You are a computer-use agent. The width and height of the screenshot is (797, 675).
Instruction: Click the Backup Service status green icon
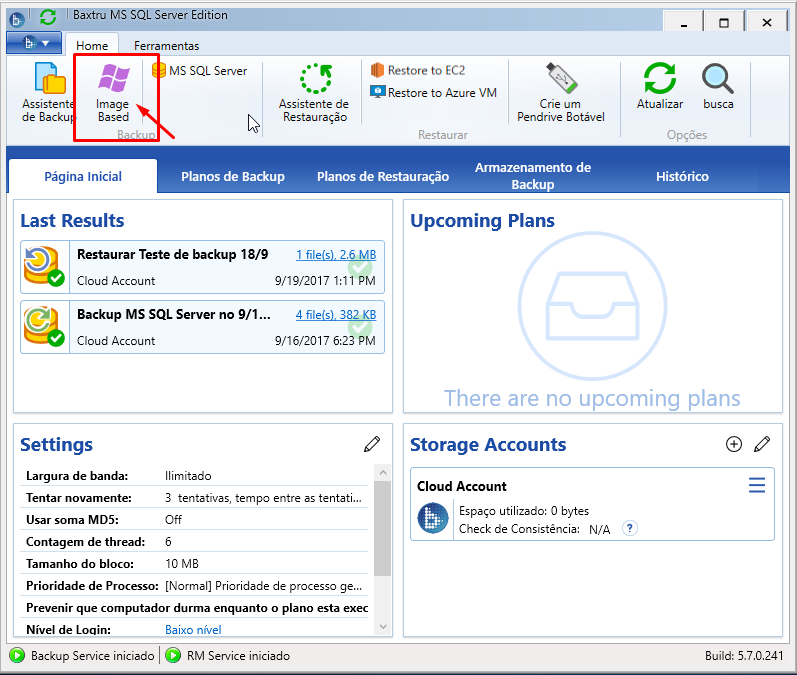tap(17, 655)
